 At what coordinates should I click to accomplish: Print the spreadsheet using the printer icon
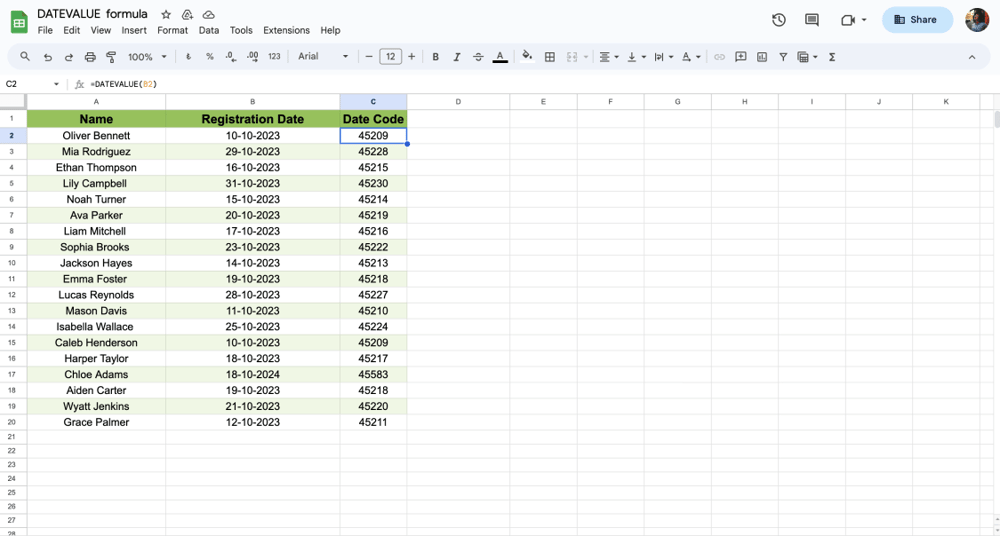[90, 57]
